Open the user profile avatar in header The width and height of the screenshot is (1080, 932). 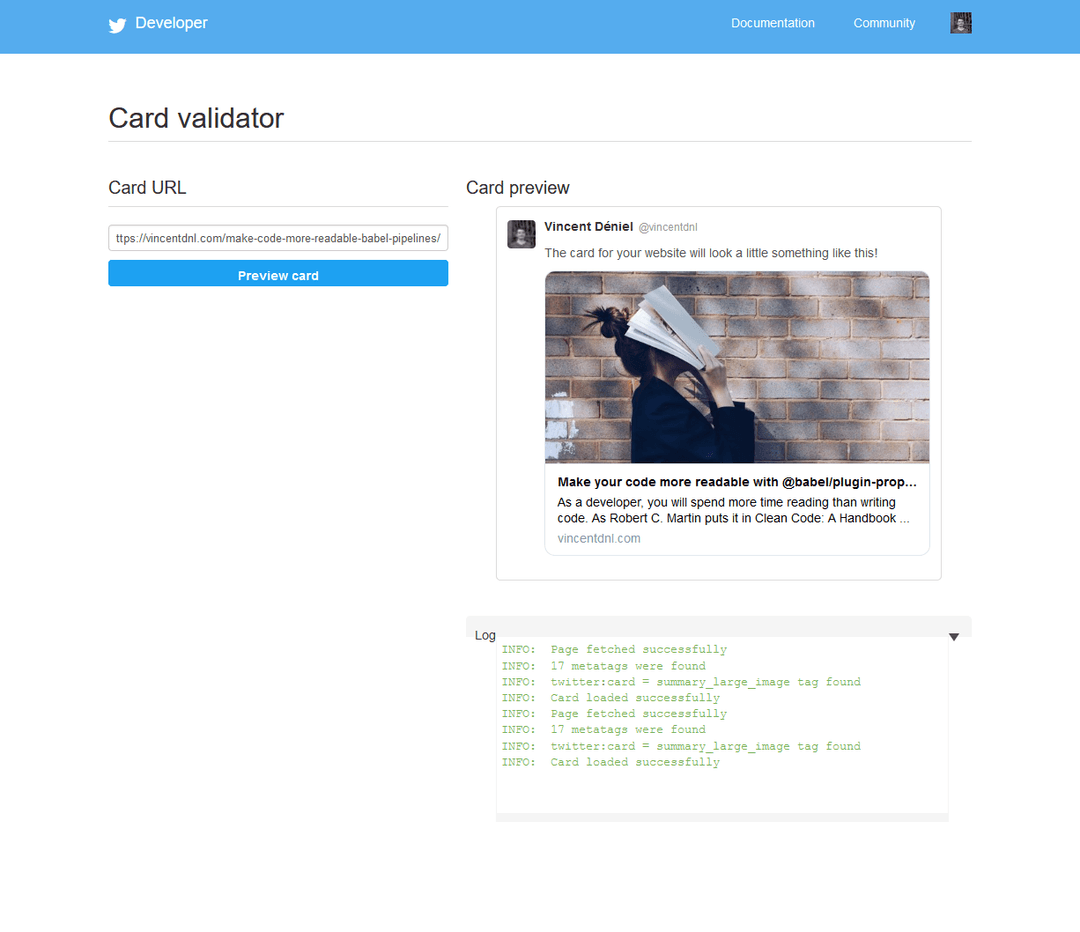[x=961, y=23]
